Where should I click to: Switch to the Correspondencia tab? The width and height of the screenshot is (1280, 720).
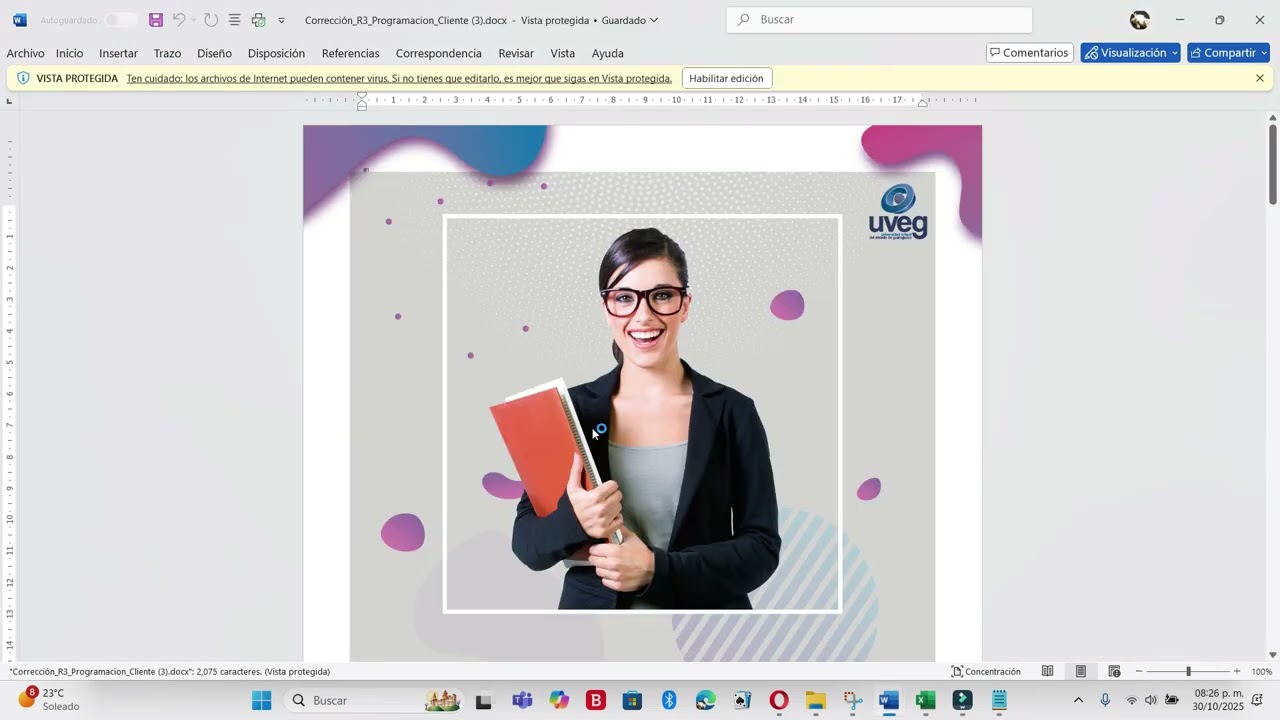(x=439, y=53)
